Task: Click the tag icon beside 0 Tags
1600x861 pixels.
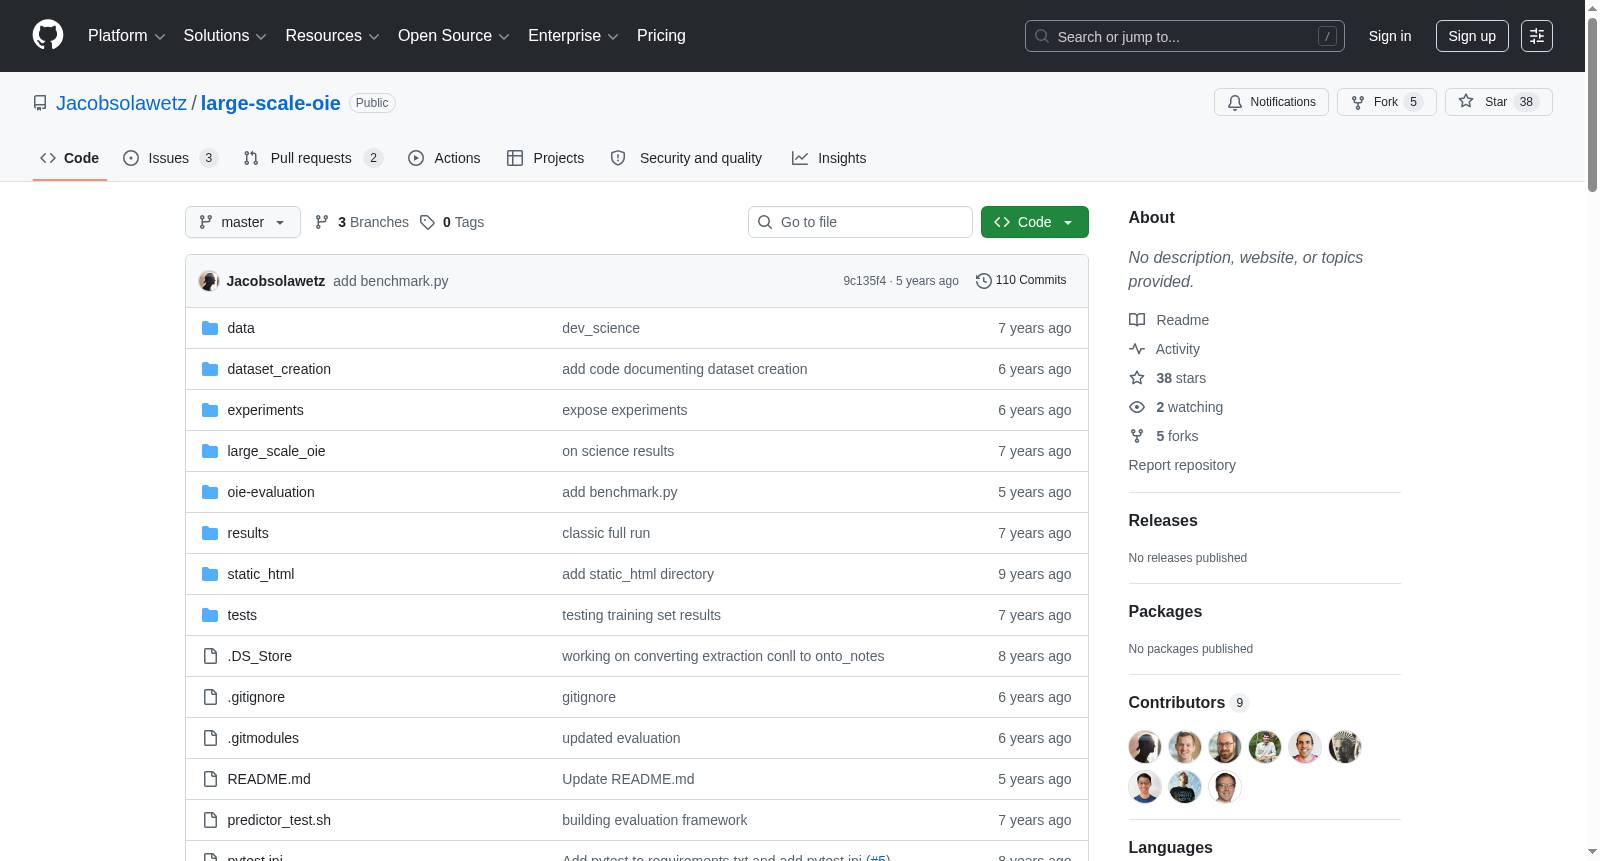Action: pos(427,222)
